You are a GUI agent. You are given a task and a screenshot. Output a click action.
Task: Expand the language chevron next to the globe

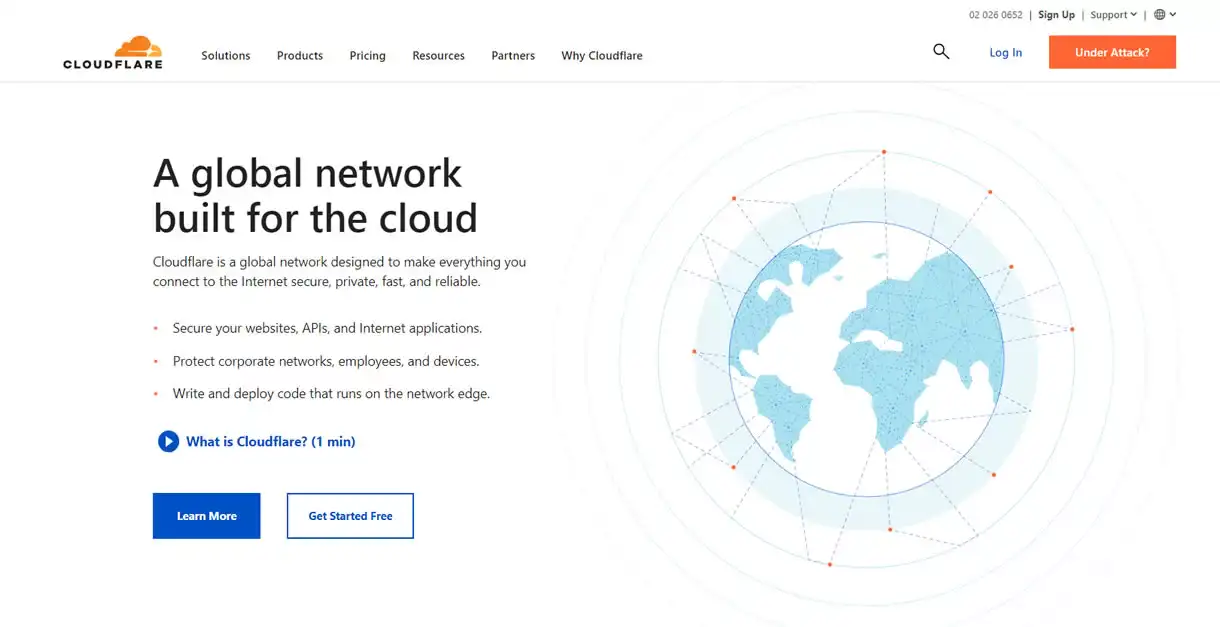click(x=1172, y=14)
